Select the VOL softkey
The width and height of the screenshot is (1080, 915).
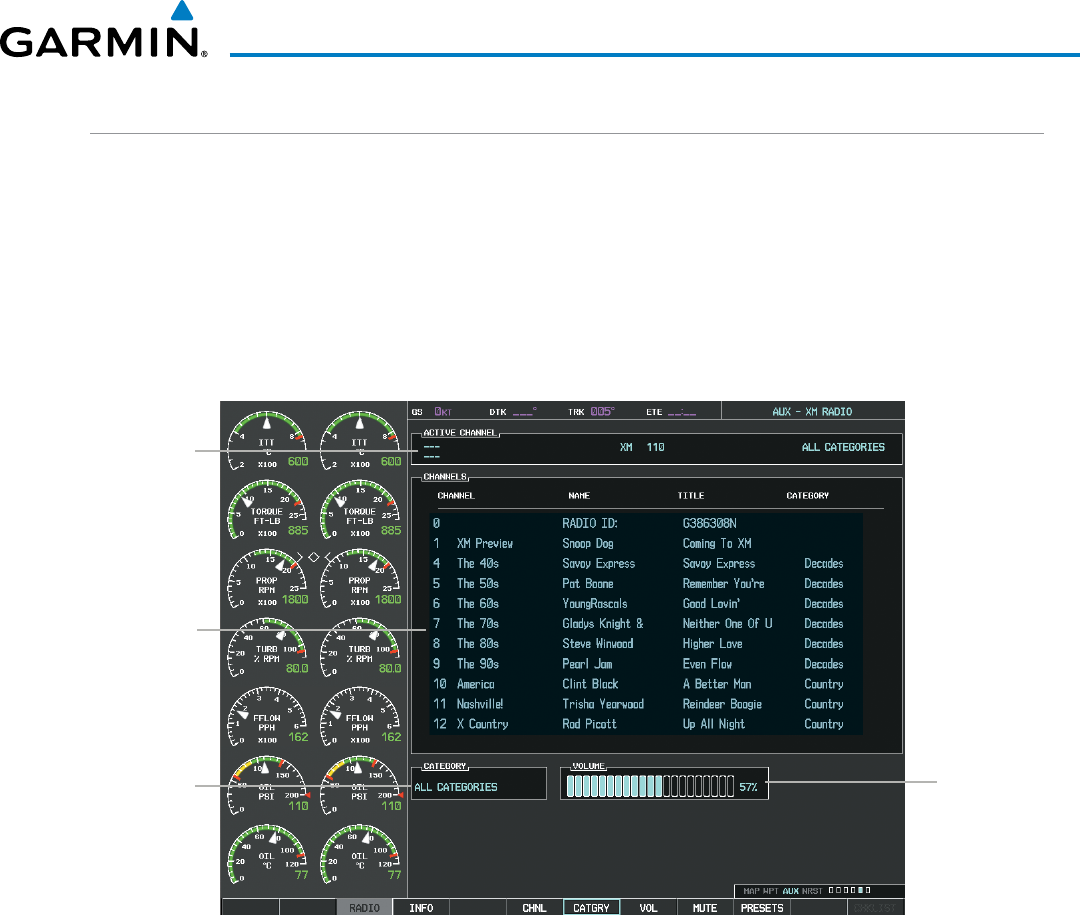[648, 907]
